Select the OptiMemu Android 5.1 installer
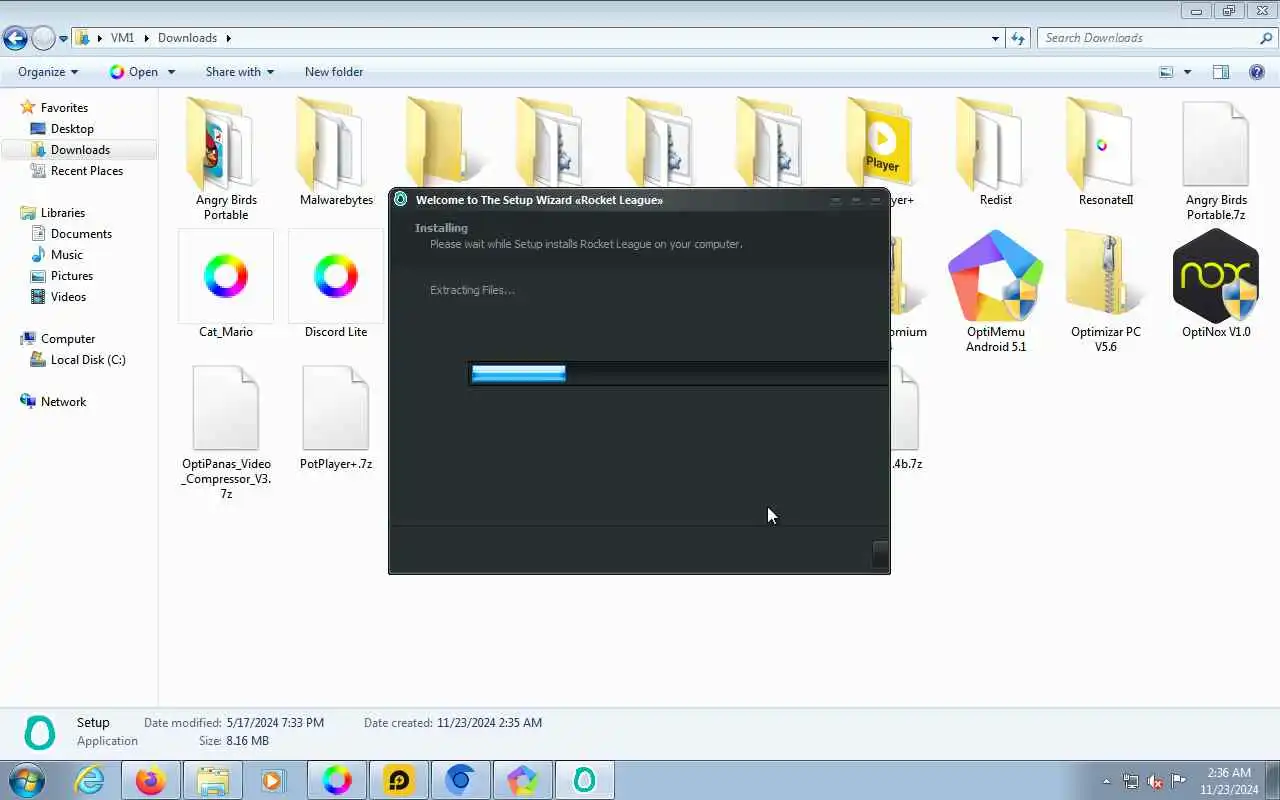The width and height of the screenshot is (1280, 800). click(x=996, y=290)
